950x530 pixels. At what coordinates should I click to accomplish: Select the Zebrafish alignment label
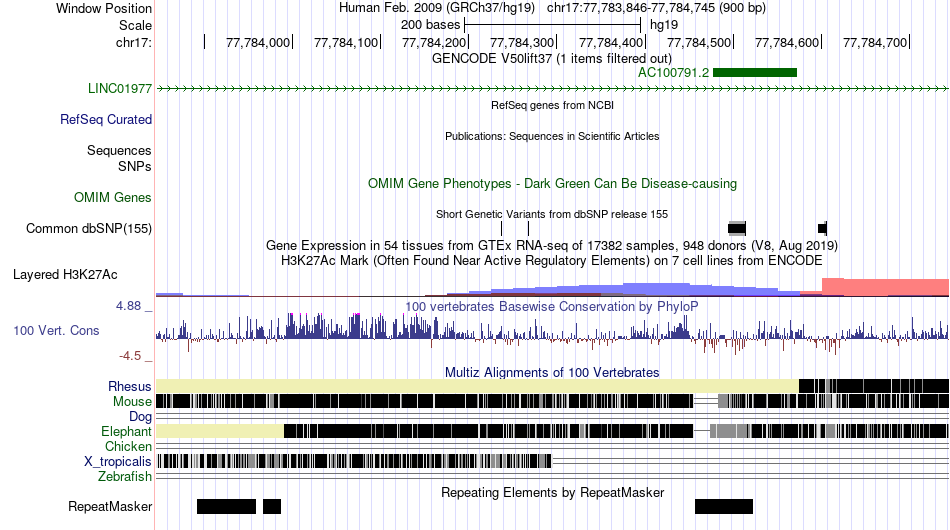tap(125, 477)
